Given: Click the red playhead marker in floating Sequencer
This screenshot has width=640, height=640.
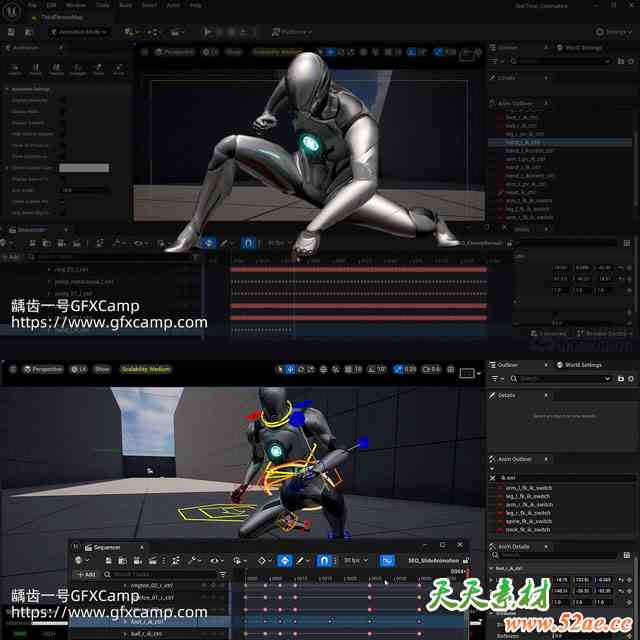Looking at the screenshot, I should coord(467,572).
